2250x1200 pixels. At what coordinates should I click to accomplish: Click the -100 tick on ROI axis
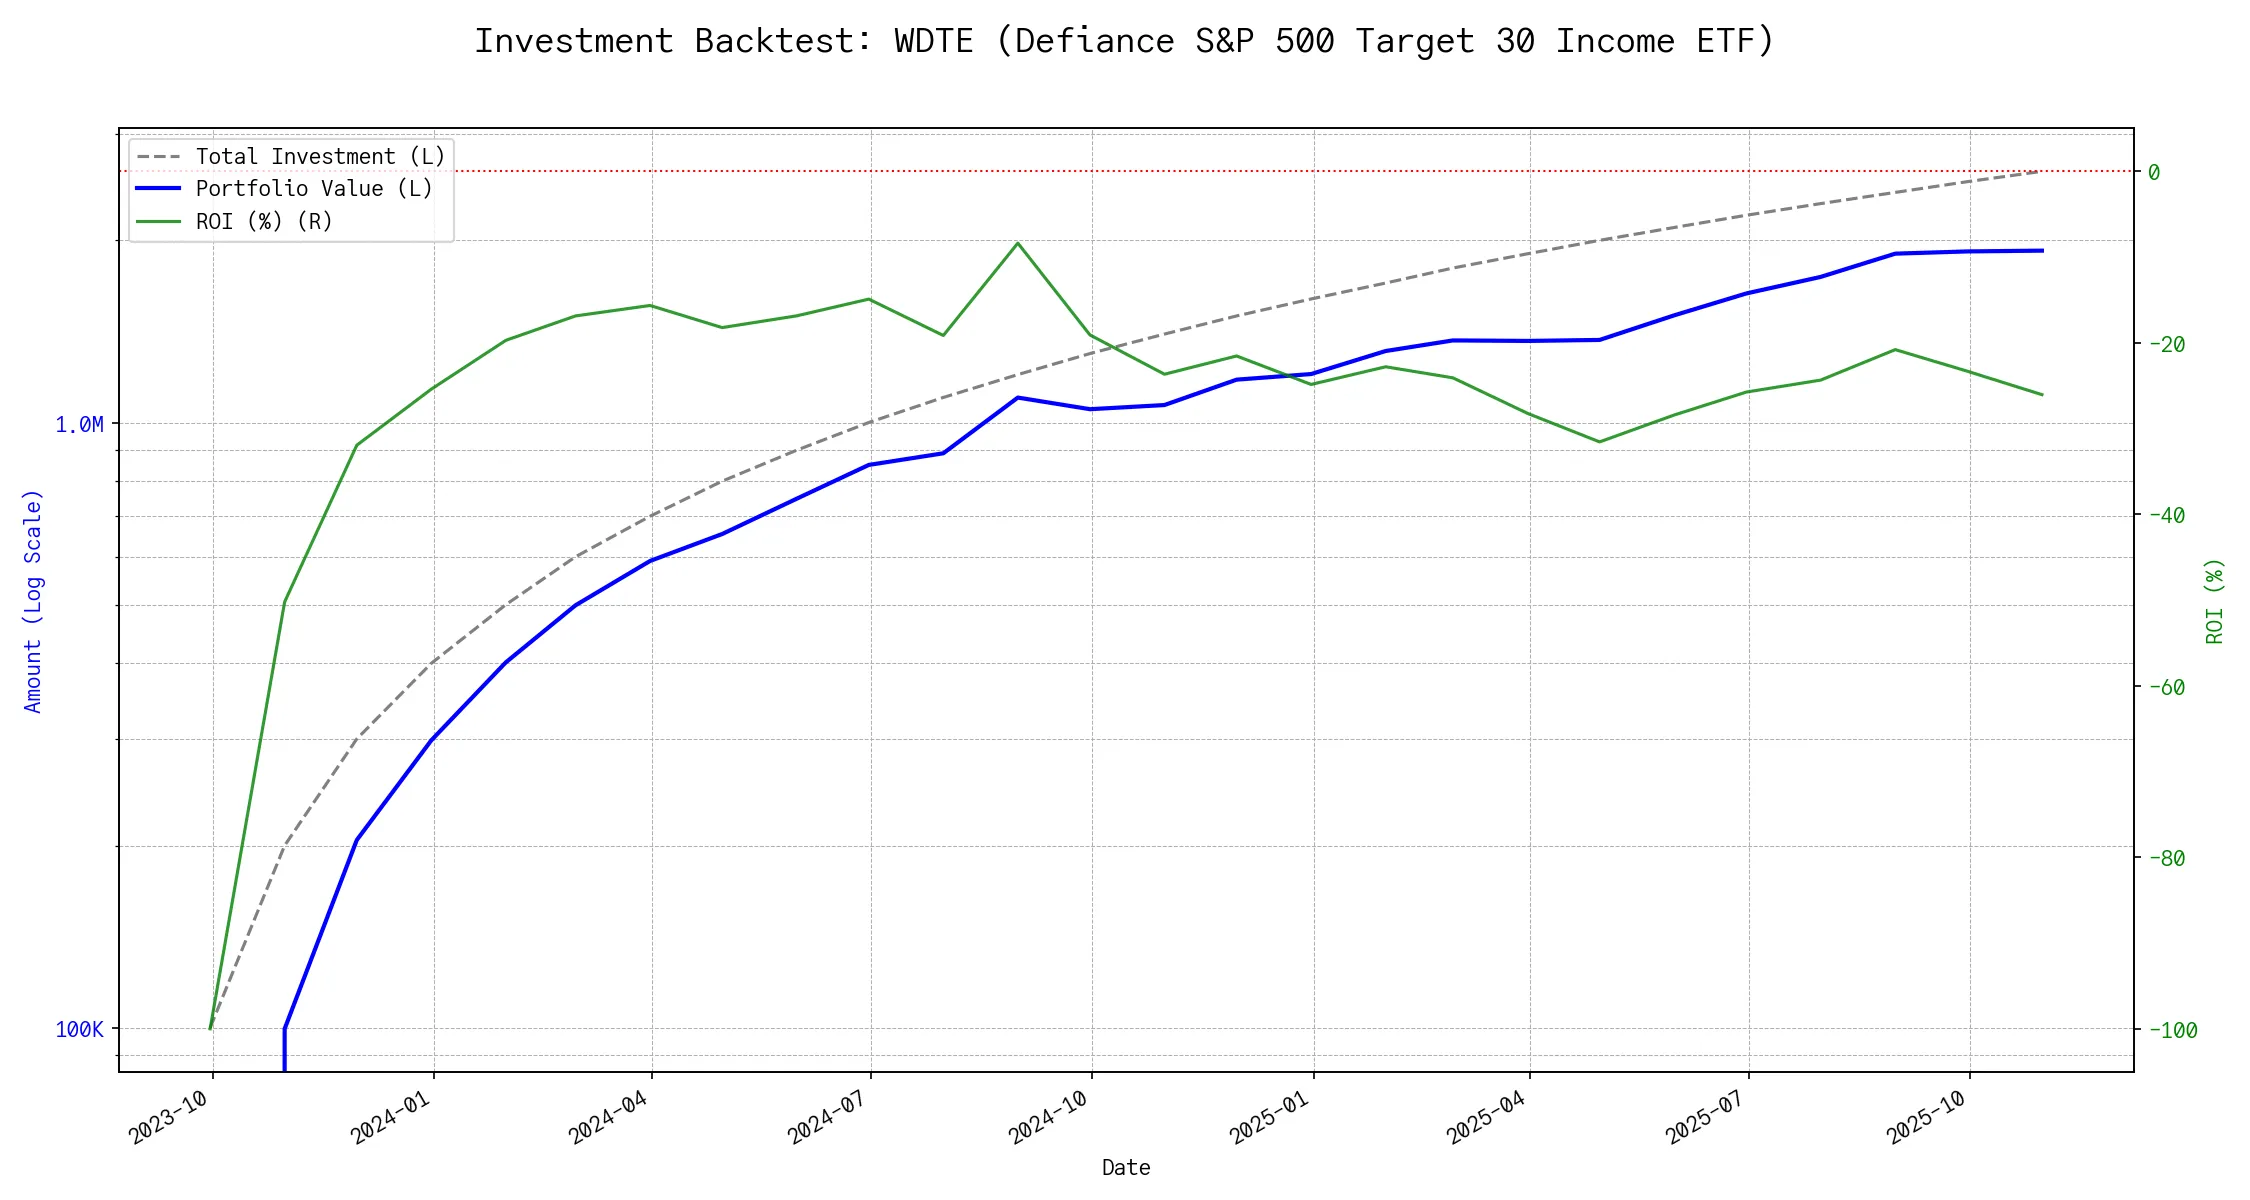point(2172,1030)
